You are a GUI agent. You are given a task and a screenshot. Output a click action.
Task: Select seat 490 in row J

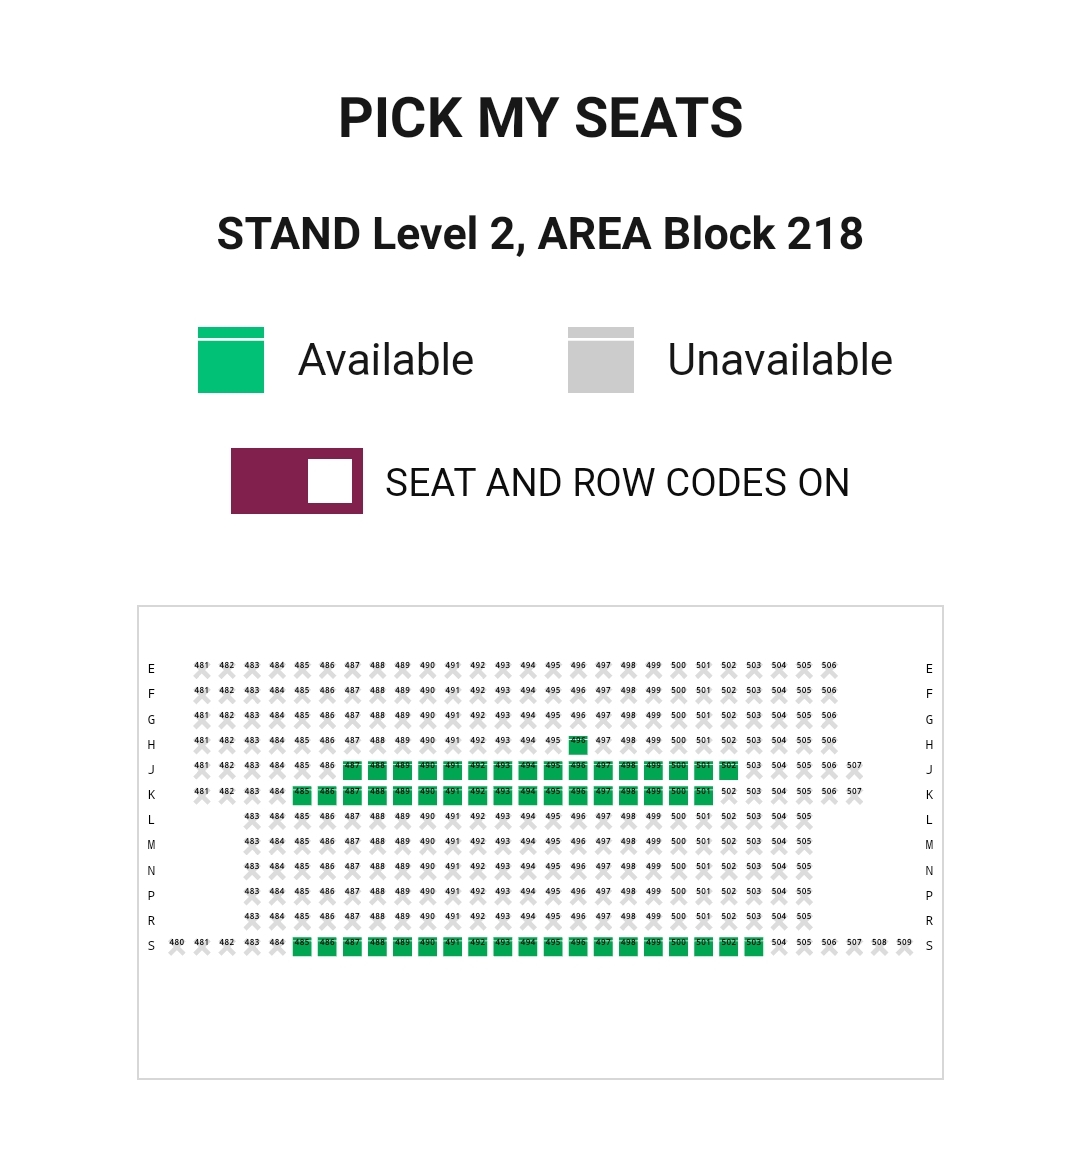click(427, 770)
